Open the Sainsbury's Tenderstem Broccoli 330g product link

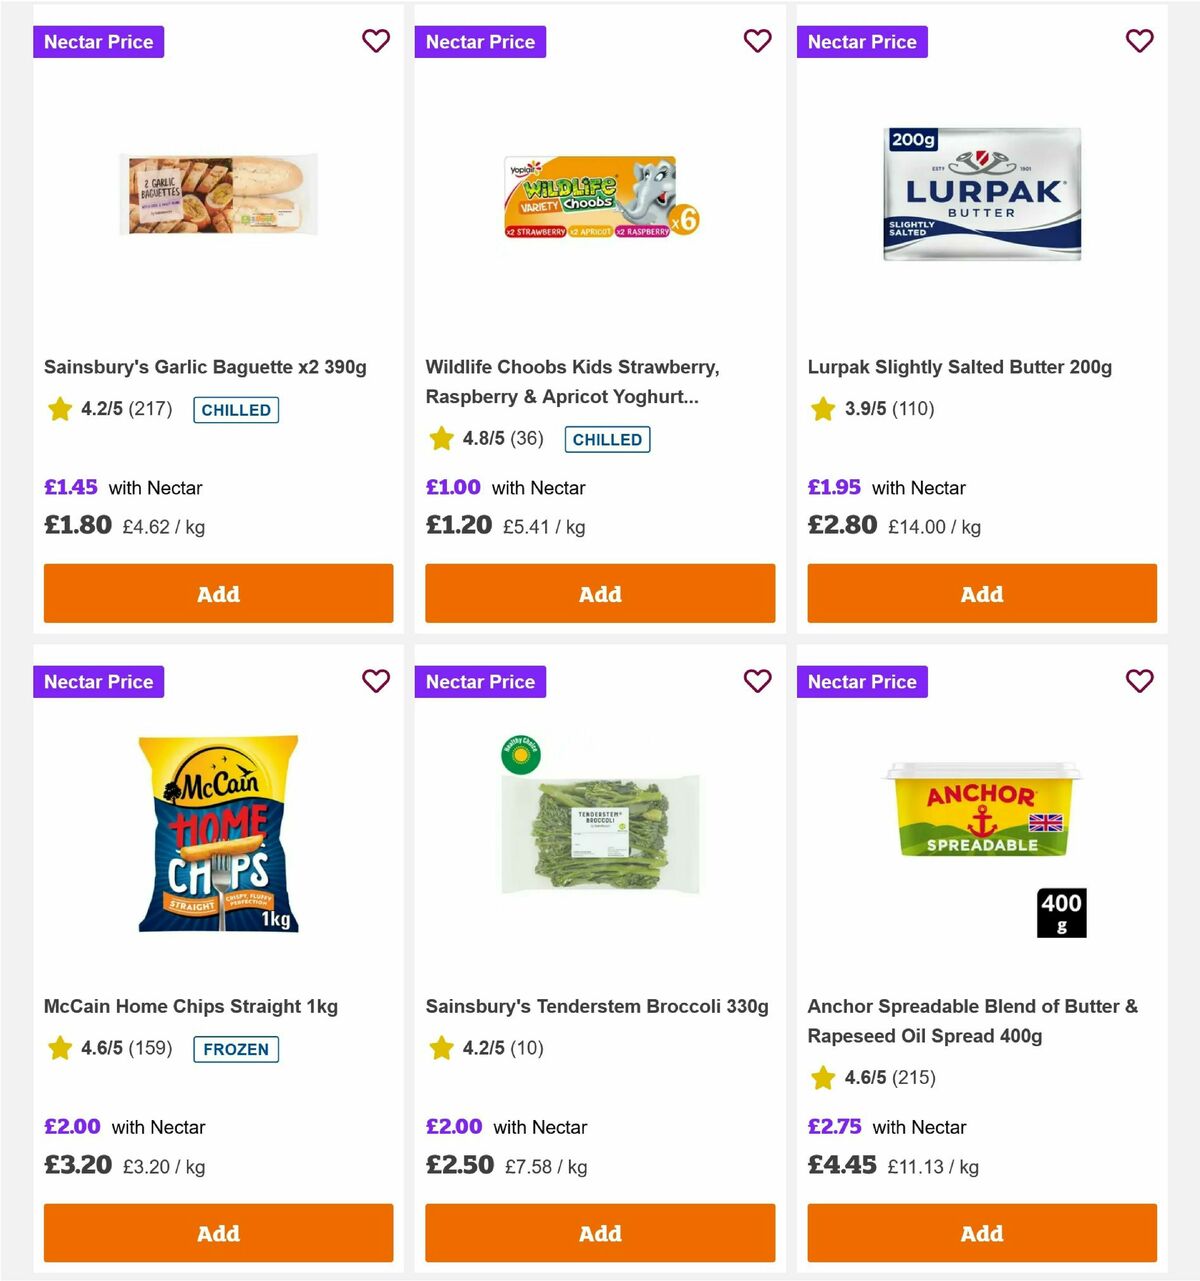(597, 1006)
